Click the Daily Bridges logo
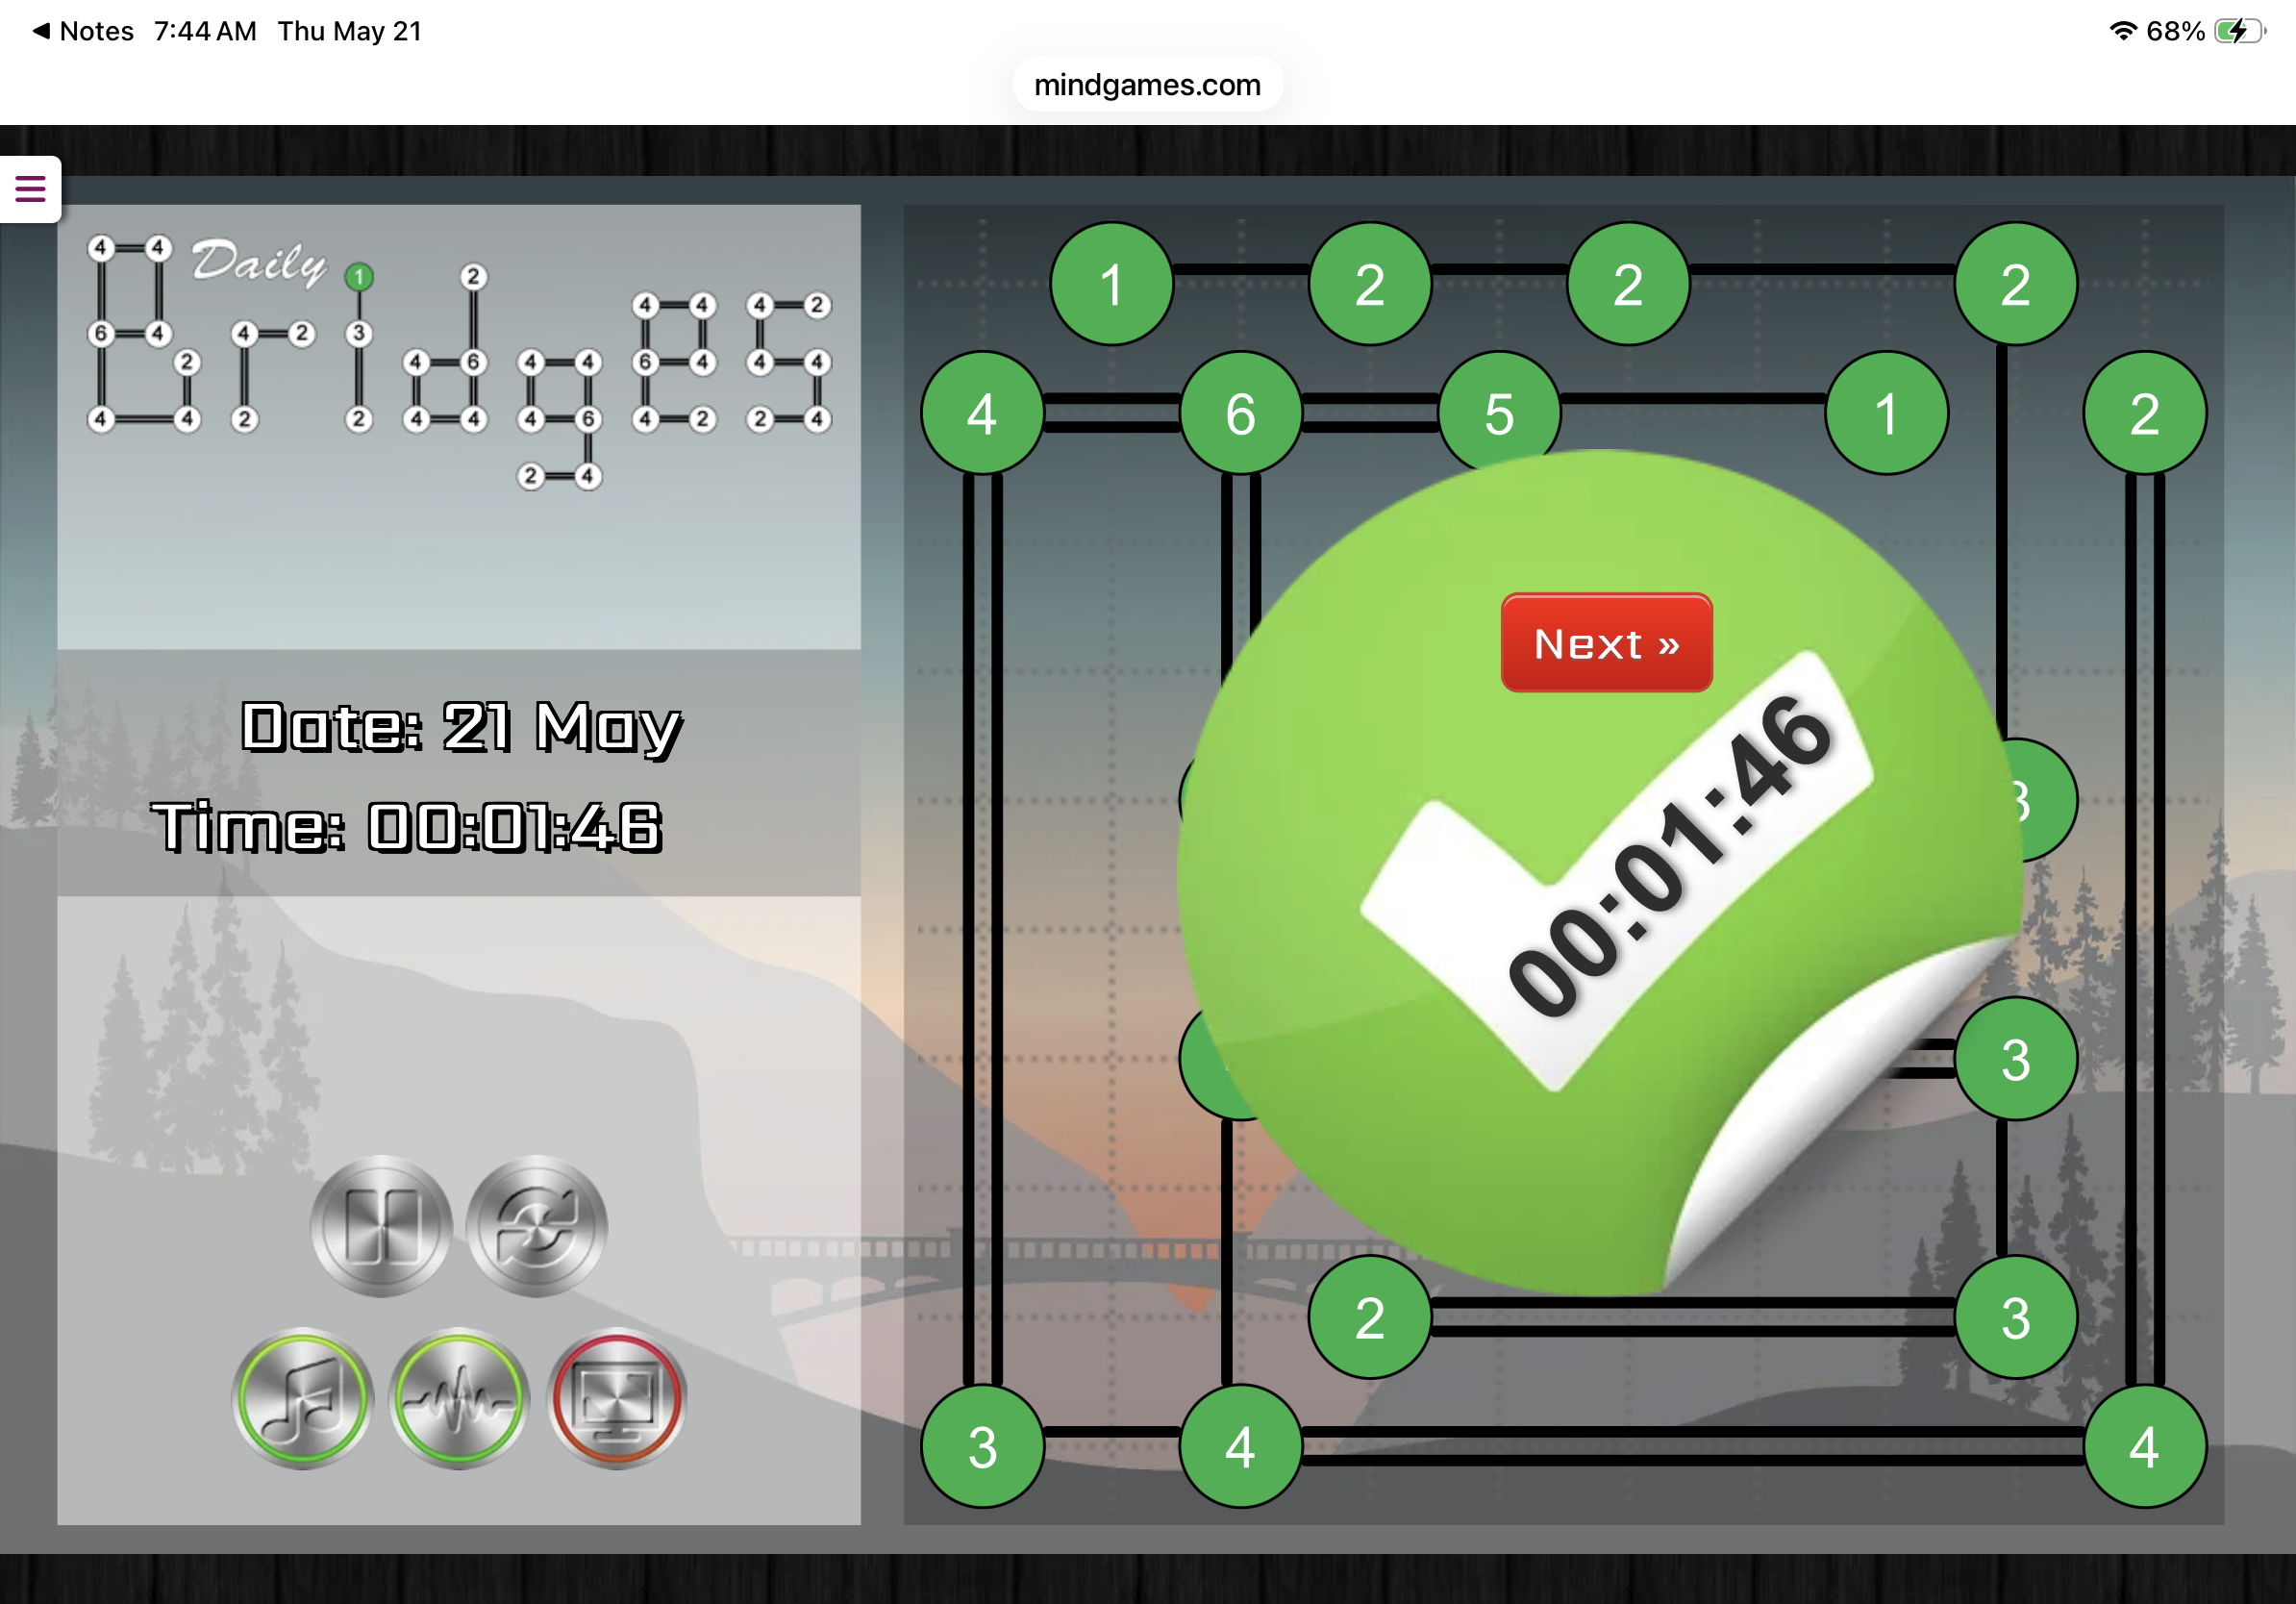Image resolution: width=2296 pixels, height=1604 pixels. click(x=459, y=360)
